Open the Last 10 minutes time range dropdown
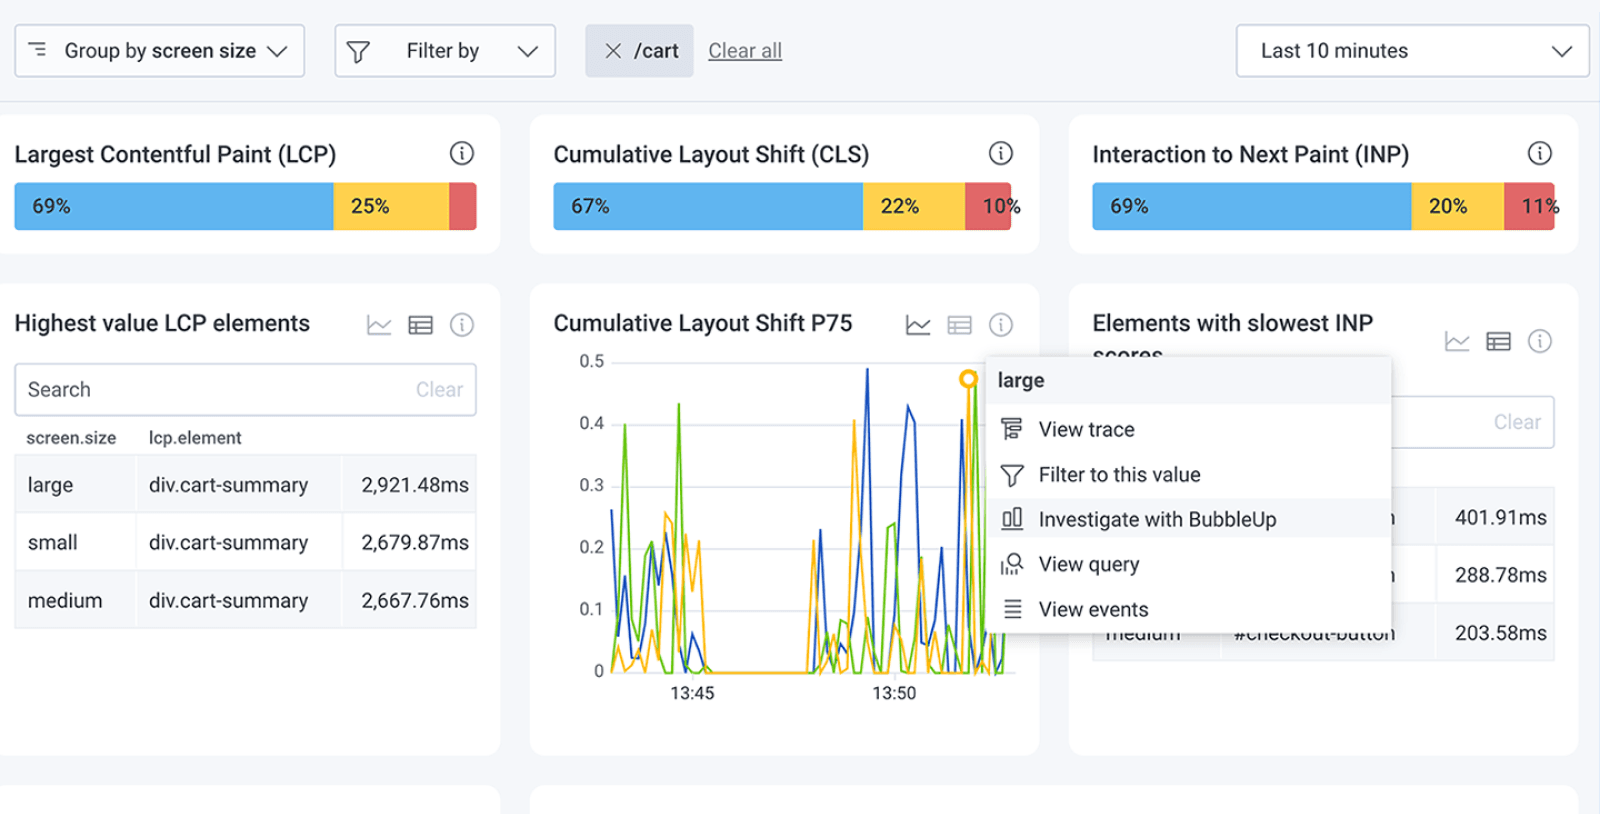Screen dimensions: 1600x814 click(1411, 51)
